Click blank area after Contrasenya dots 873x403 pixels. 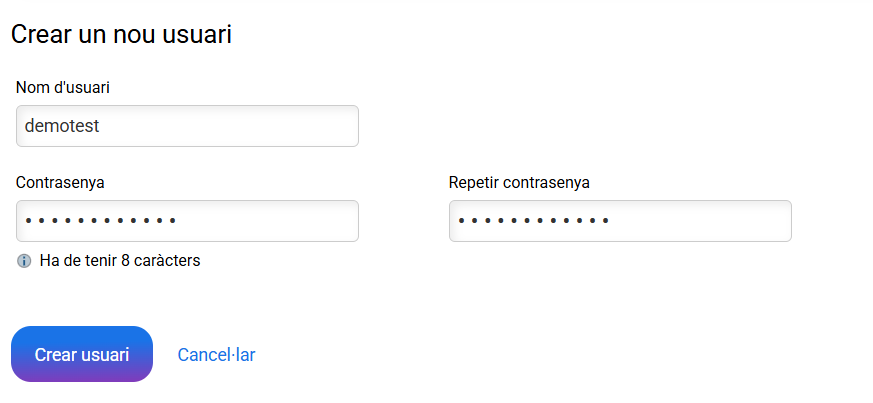[x=270, y=221]
